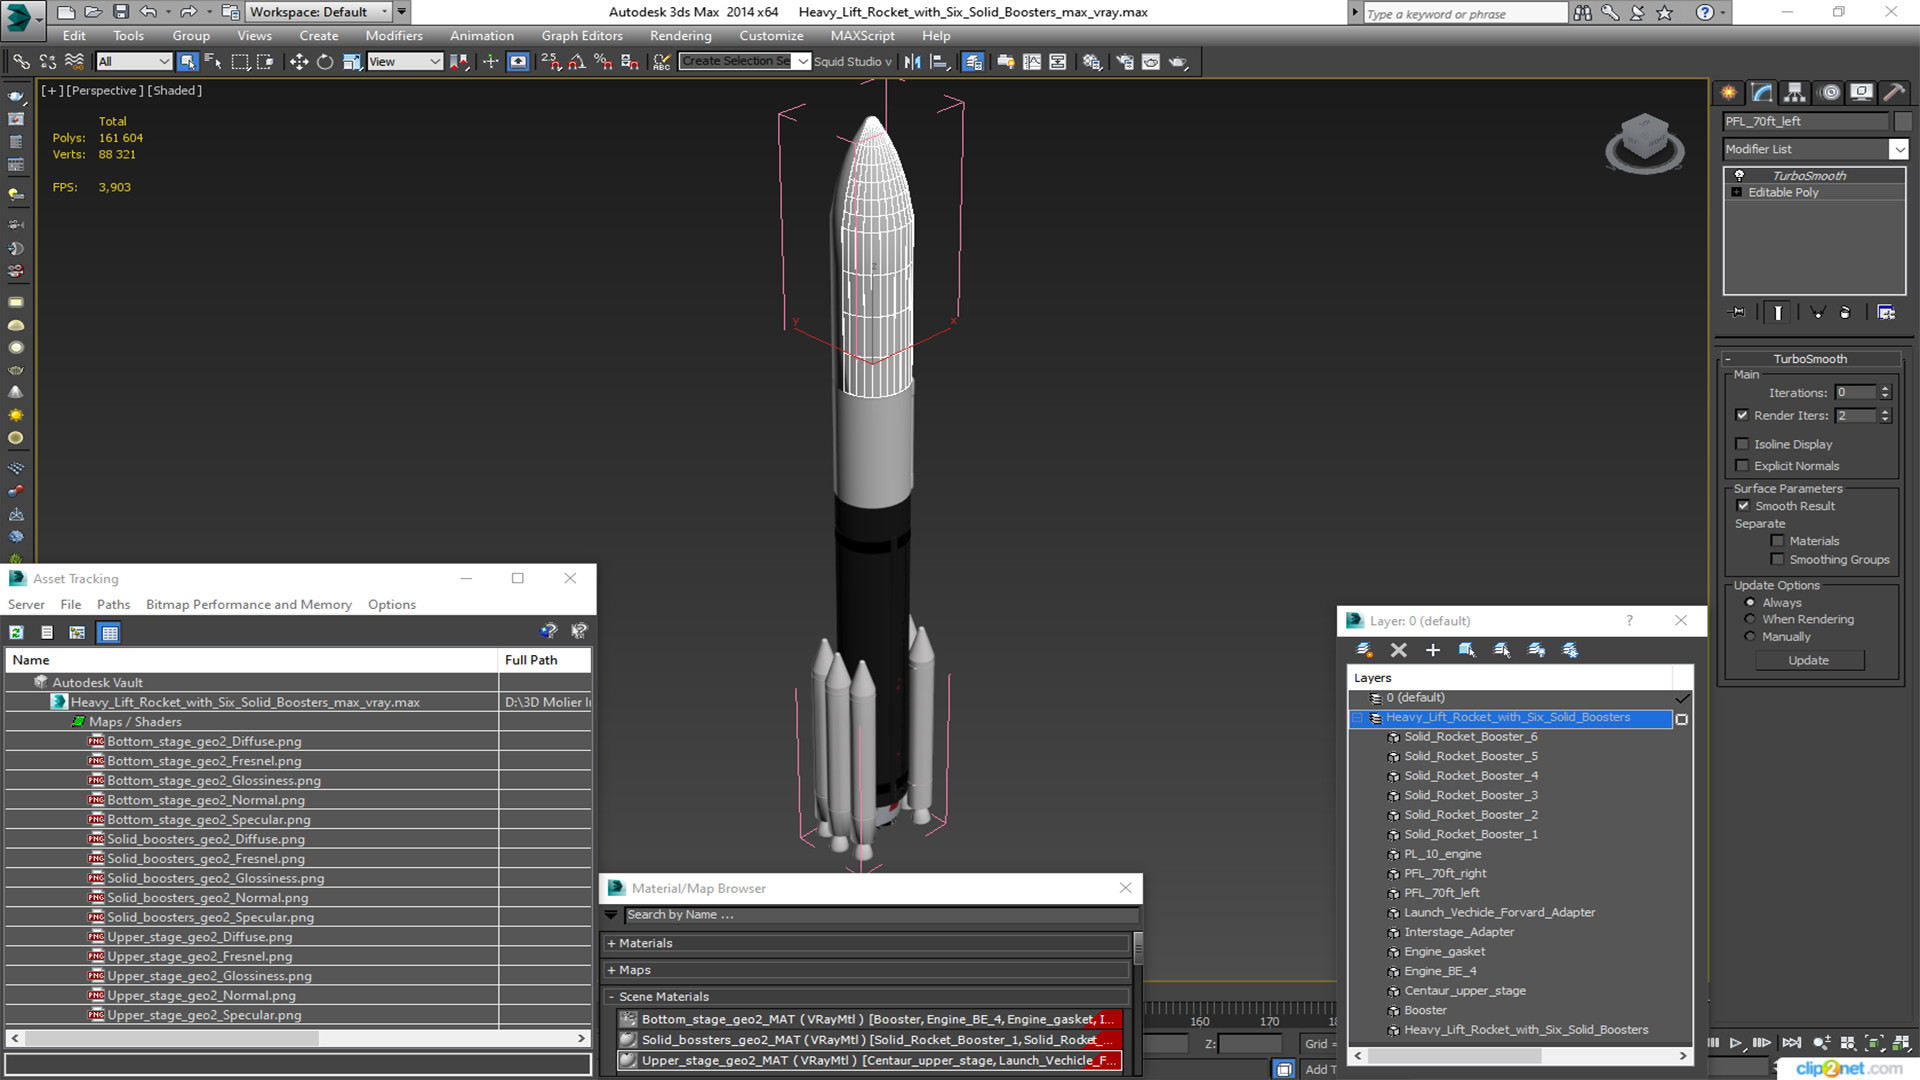Toggle the Render Iters checkbox

coord(1742,415)
